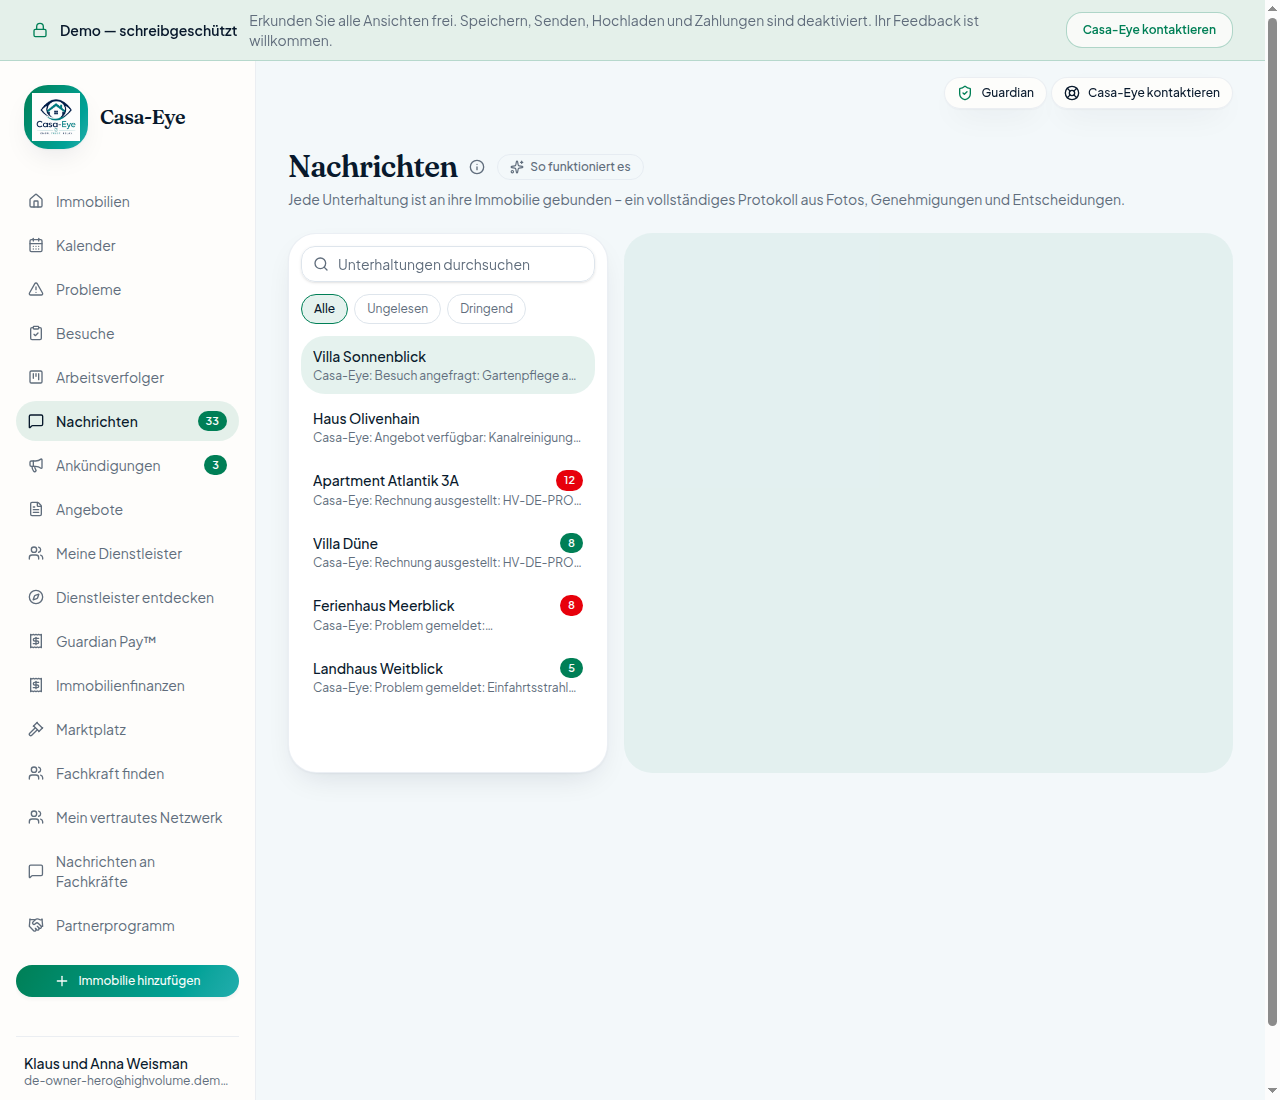
Task: Click the Guardian button
Action: (x=996, y=93)
